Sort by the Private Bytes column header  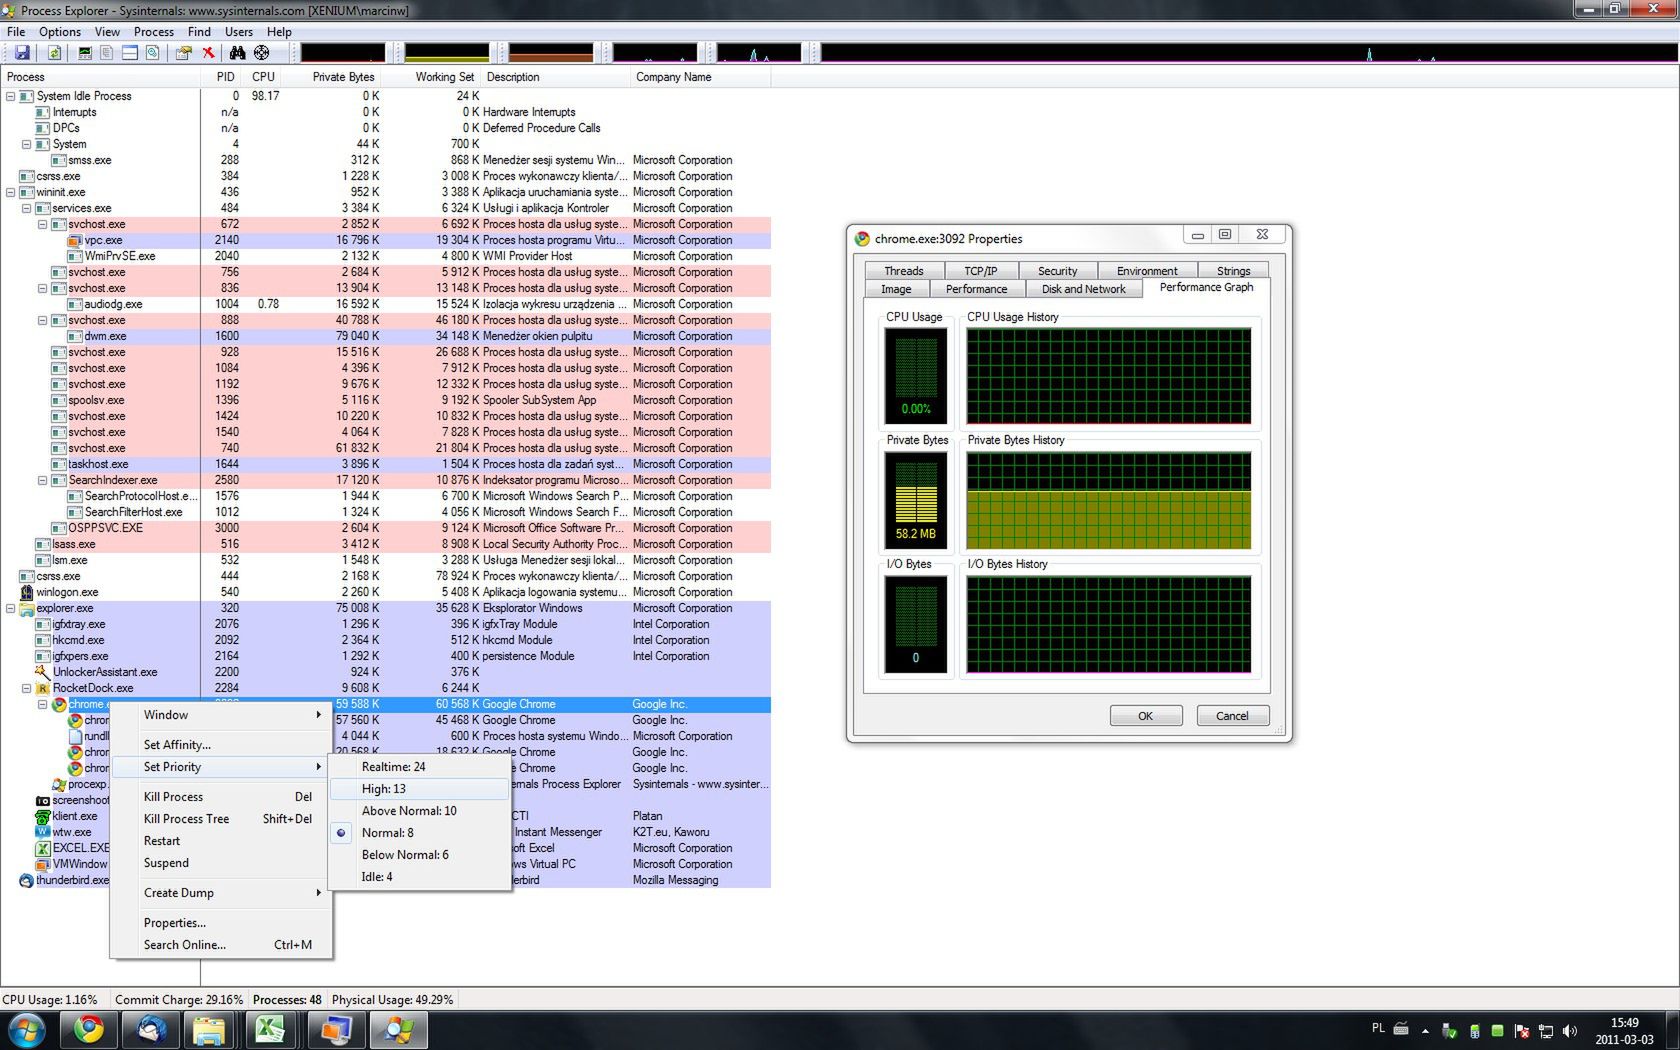pos(332,77)
